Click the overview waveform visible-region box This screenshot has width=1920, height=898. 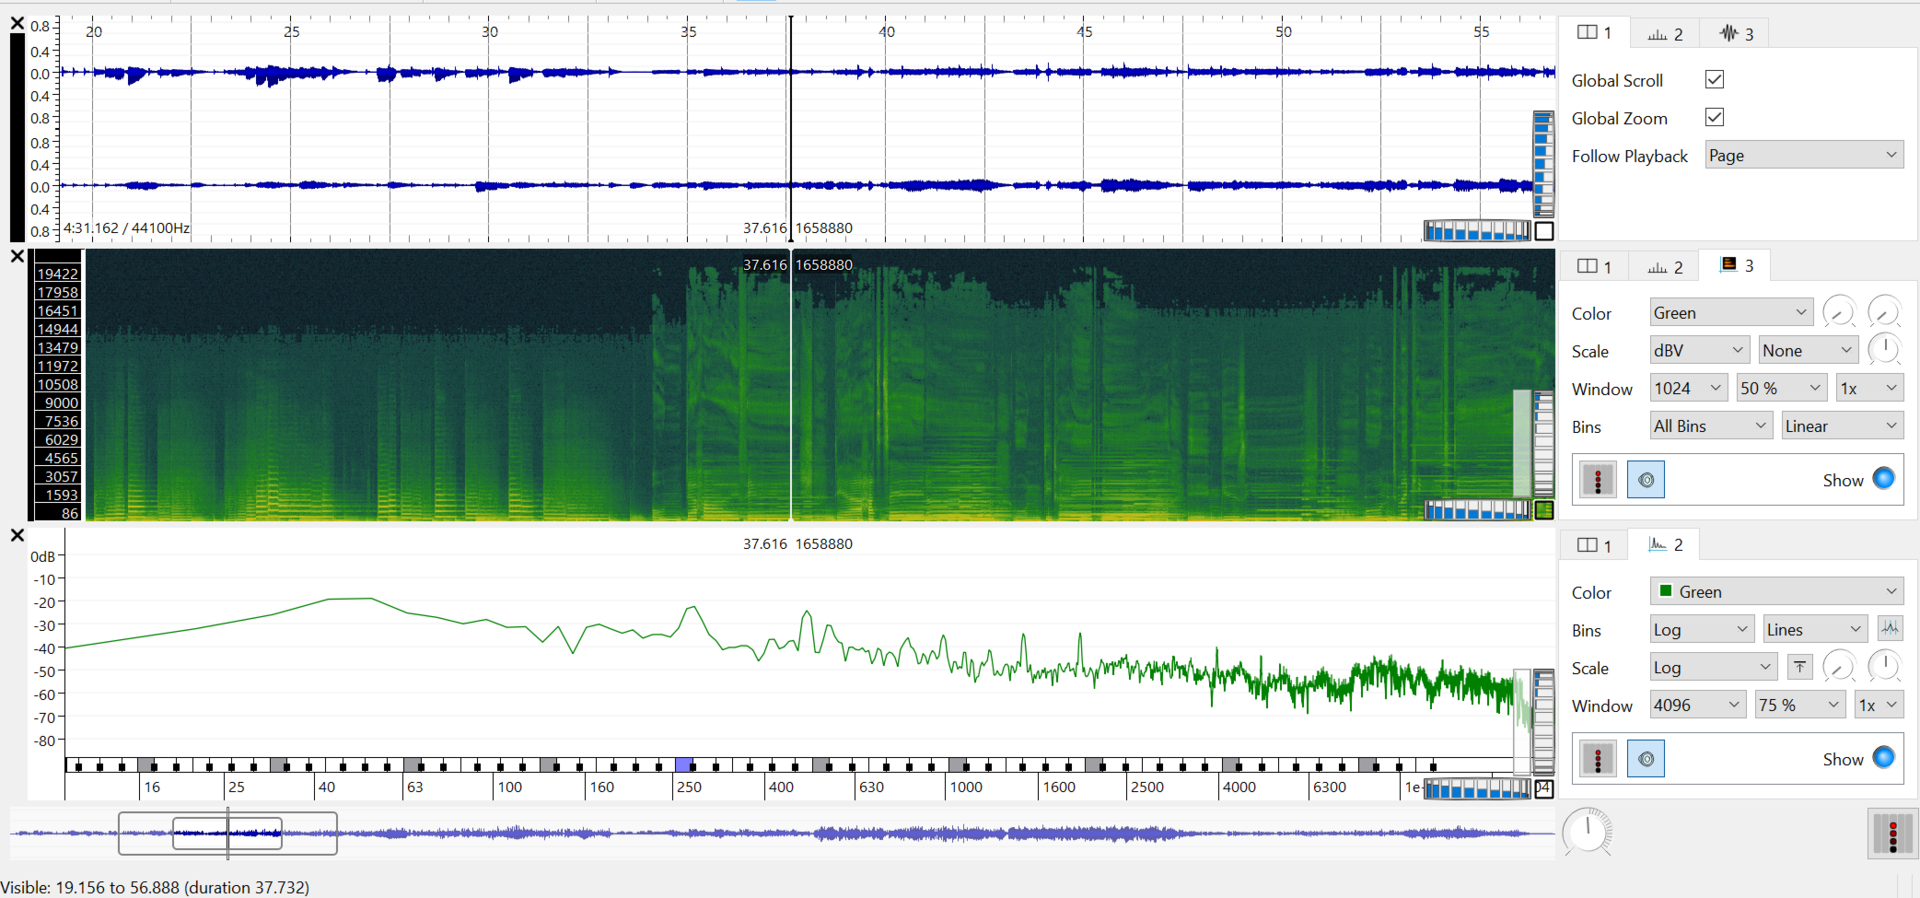pos(227,834)
